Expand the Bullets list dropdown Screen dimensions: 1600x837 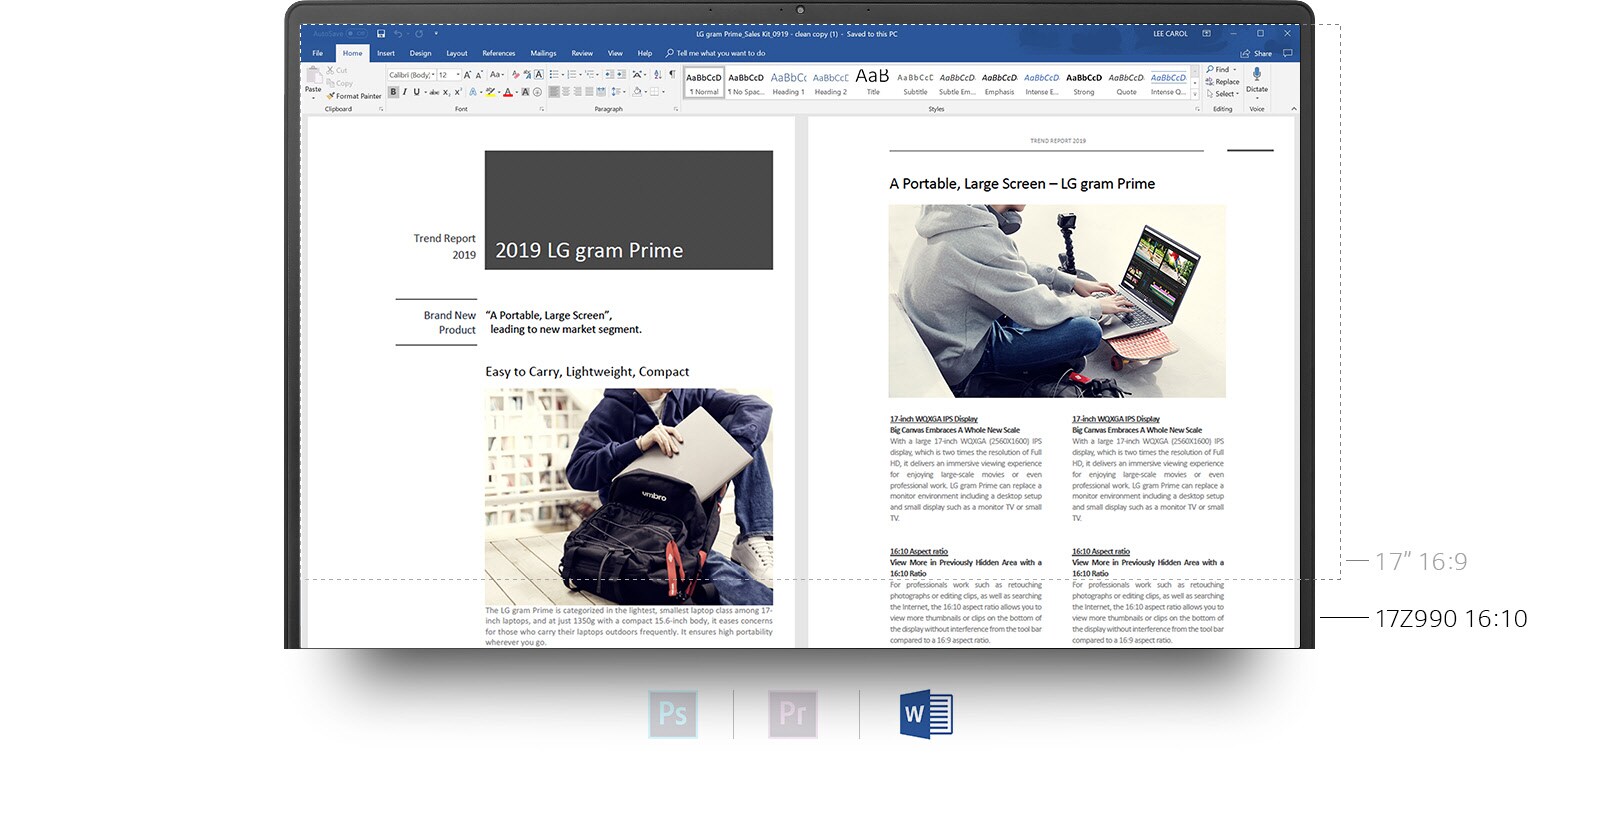click(563, 75)
